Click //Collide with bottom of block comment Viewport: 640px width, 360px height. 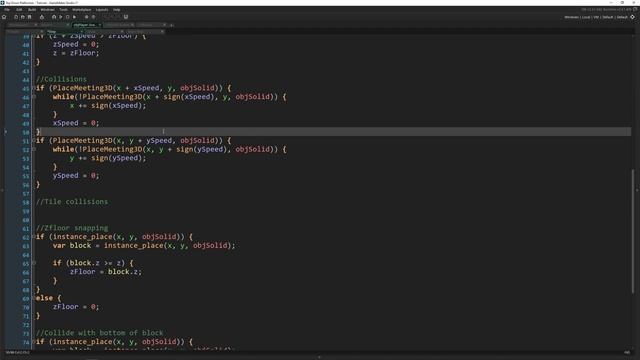tap(100, 333)
